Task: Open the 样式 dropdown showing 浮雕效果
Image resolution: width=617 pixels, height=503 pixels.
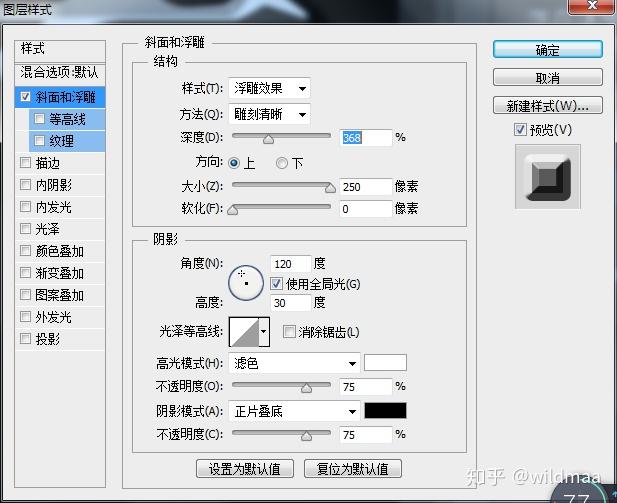Action: [269, 88]
